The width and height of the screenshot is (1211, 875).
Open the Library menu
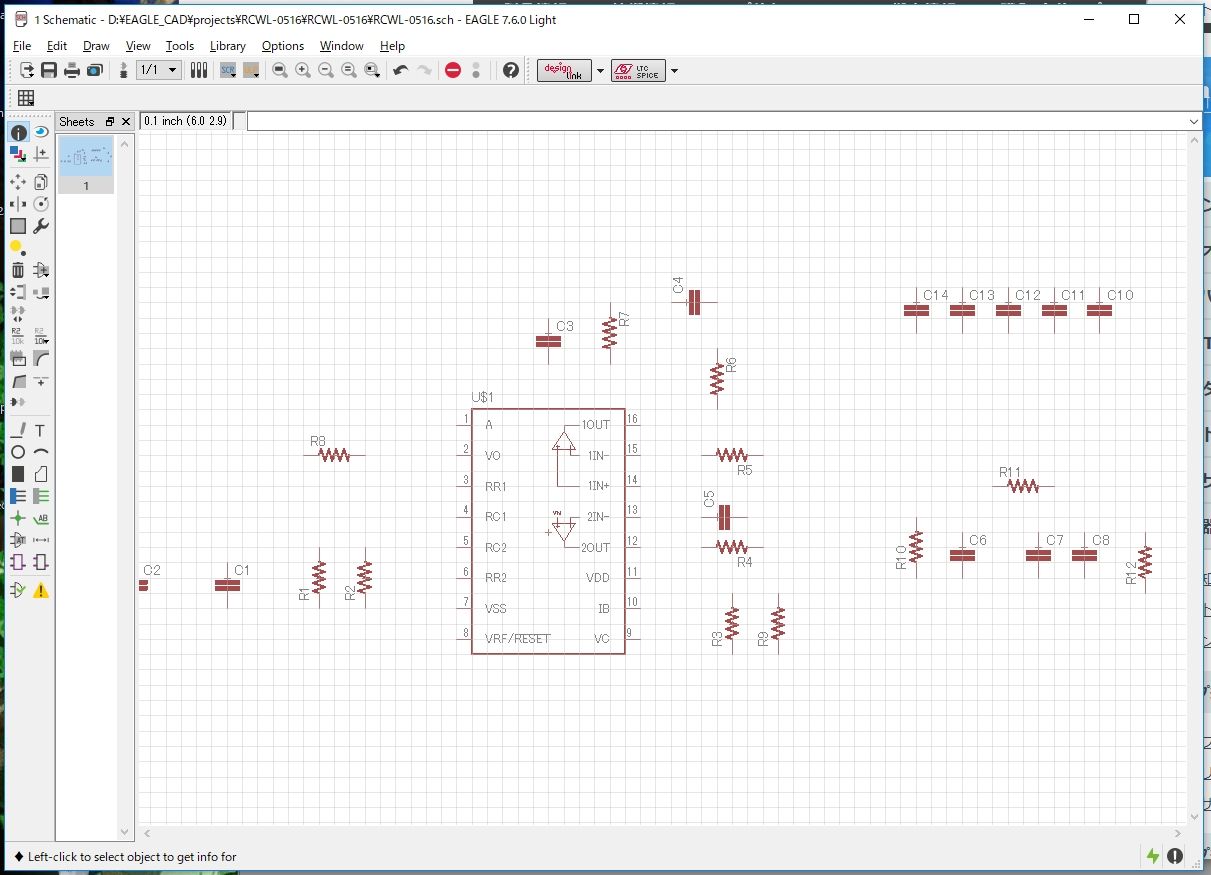point(227,46)
